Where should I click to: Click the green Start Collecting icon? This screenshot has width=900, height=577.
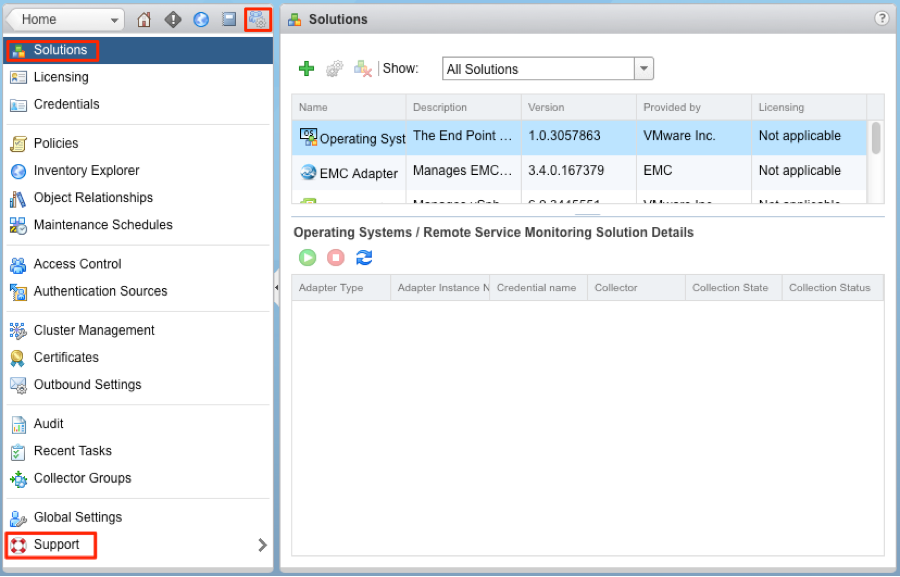[x=308, y=258]
